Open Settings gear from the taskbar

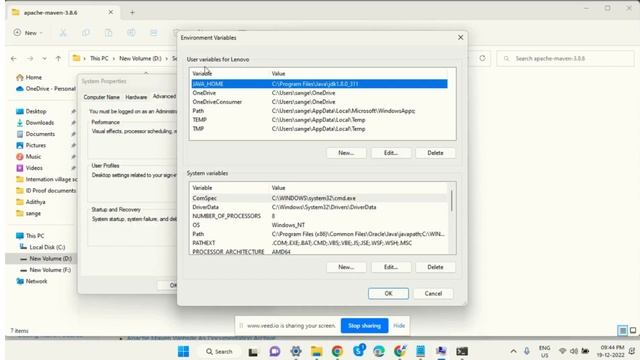tap(296, 351)
